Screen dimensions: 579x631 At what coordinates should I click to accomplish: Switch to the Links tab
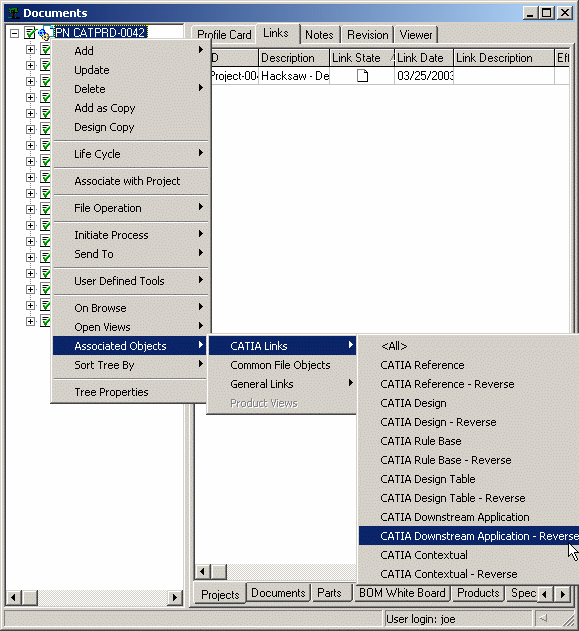point(276,33)
